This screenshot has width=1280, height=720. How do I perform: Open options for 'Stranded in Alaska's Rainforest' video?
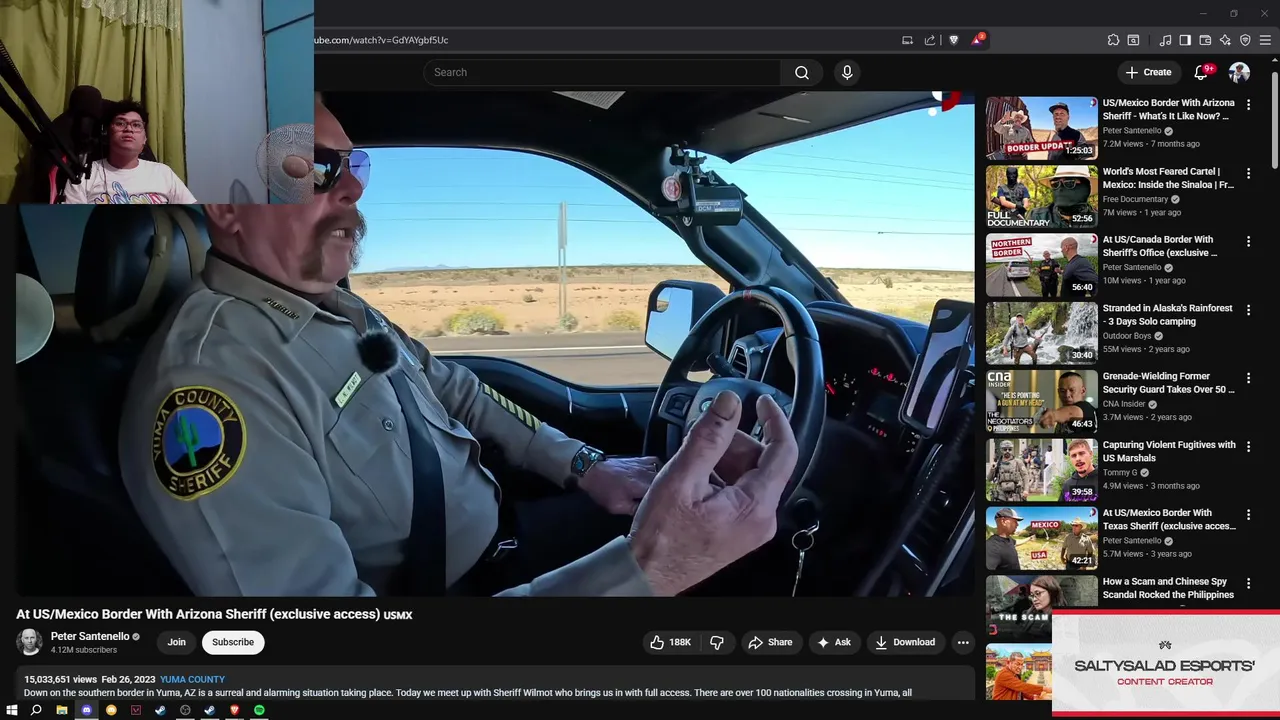click(1248, 310)
